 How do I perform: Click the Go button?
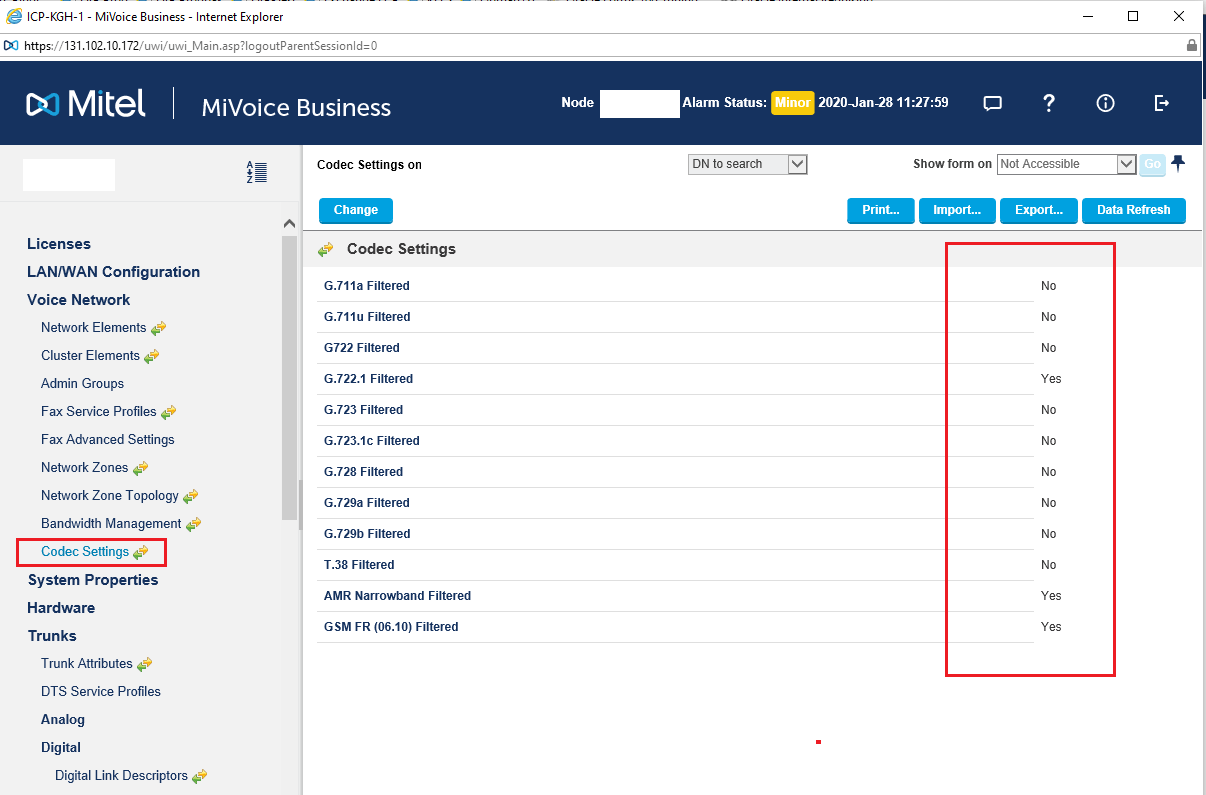(1152, 164)
